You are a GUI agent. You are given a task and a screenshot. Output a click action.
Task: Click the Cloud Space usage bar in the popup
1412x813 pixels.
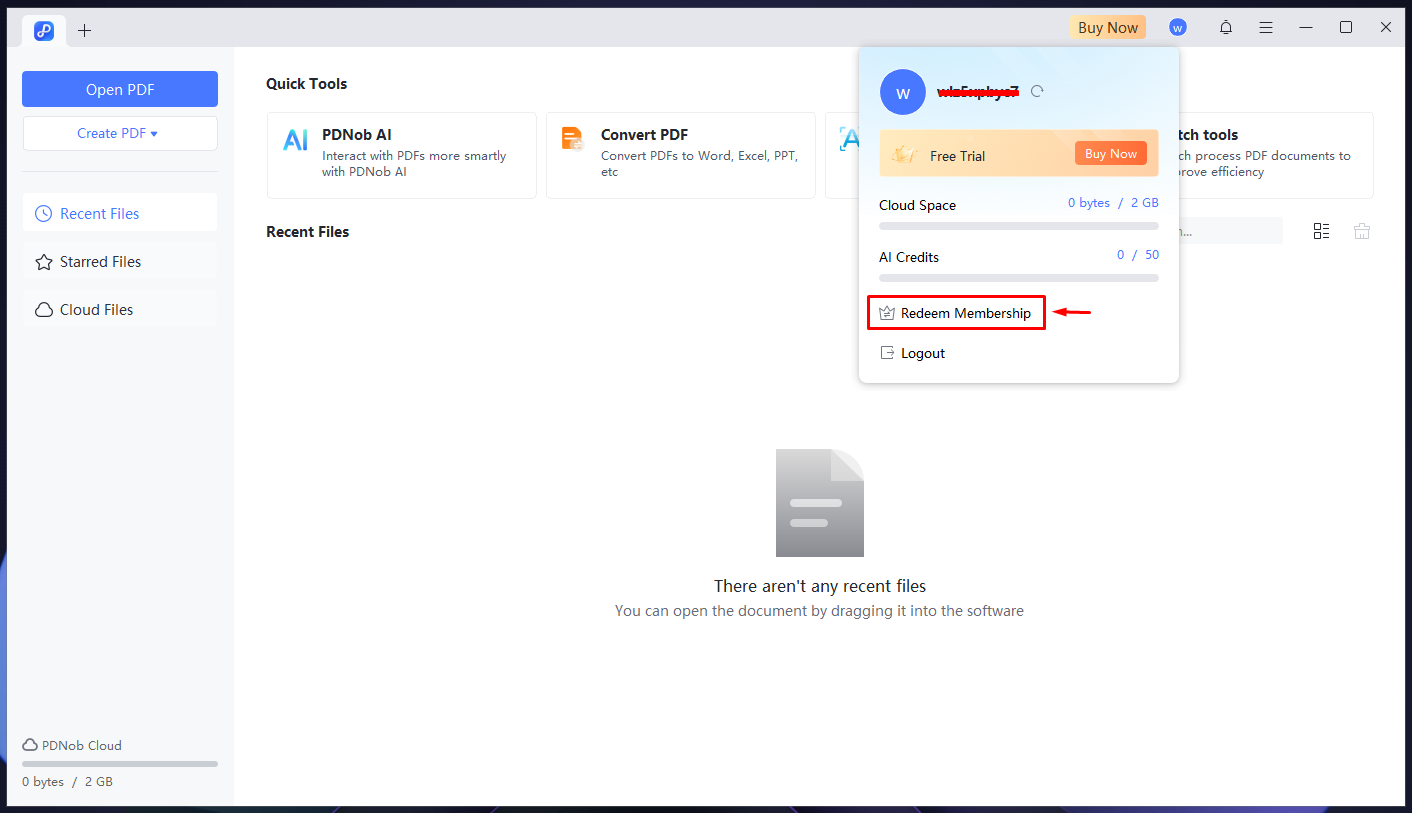click(x=1019, y=226)
